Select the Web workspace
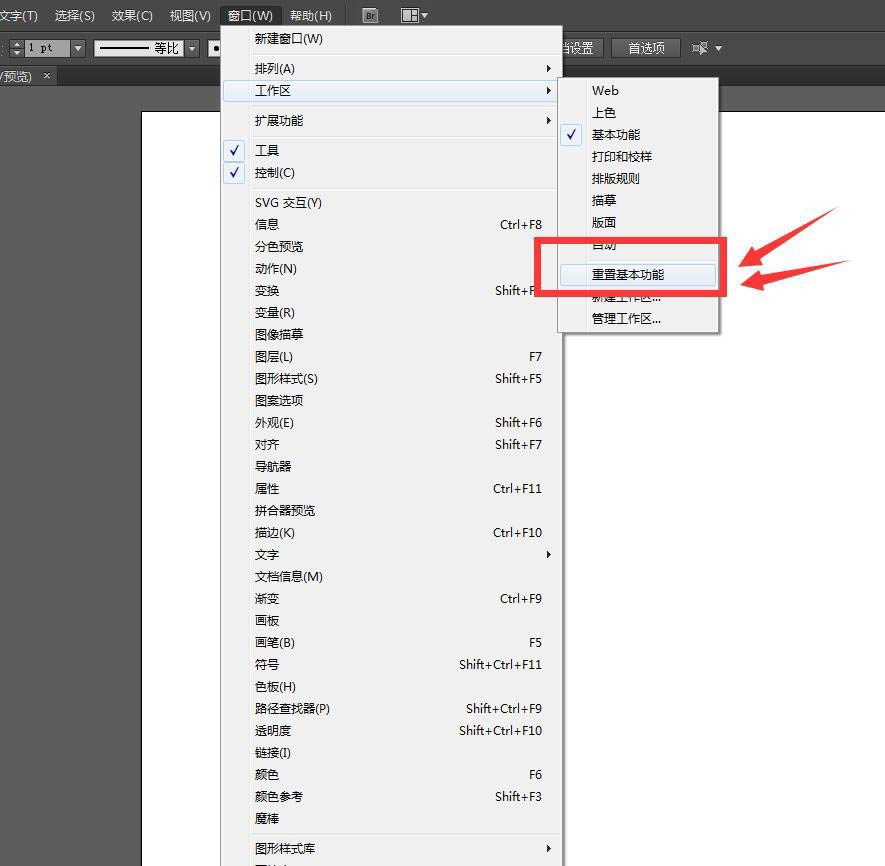The width and height of the screenshot is (885, 866). (x=604, y=90)
